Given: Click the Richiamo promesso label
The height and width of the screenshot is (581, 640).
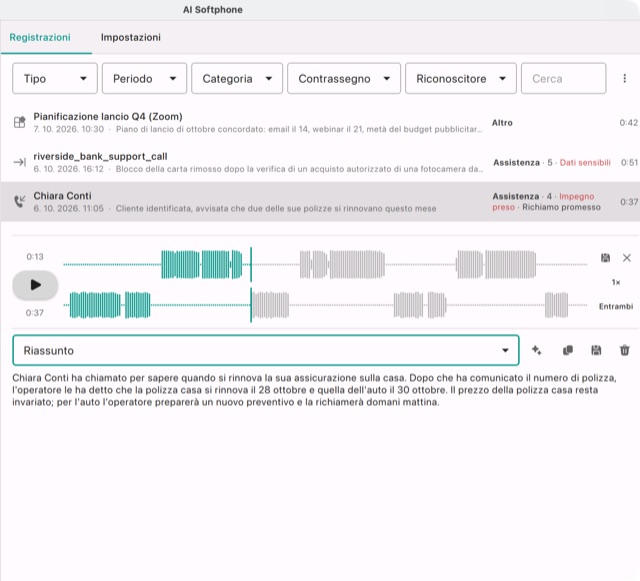Looking at the screenshot, I should [x=561, y=207].
